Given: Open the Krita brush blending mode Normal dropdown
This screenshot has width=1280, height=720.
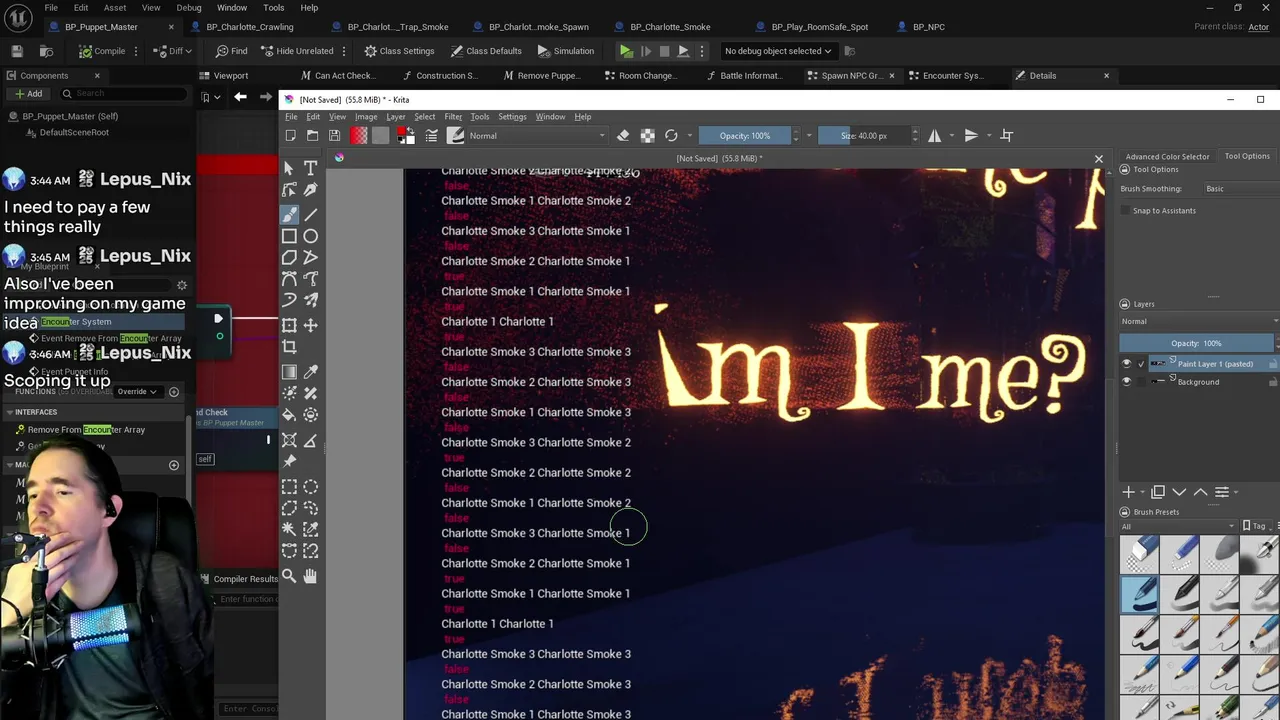Looking at the screenshot, I should coord(537,135).
